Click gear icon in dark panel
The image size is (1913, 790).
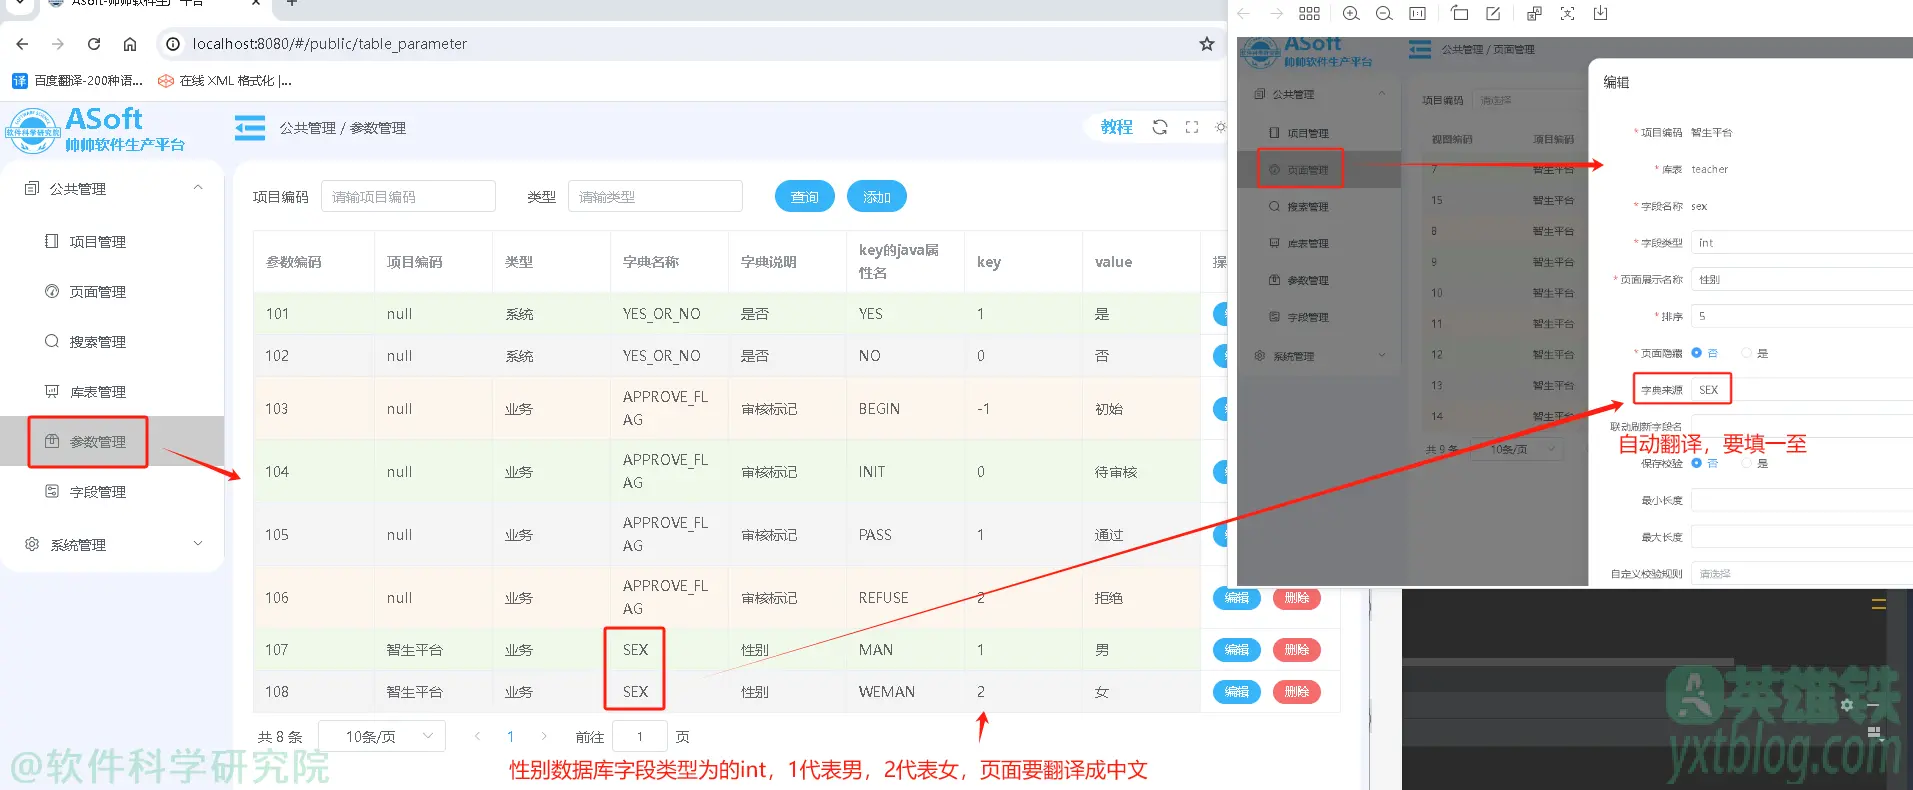1847,705
